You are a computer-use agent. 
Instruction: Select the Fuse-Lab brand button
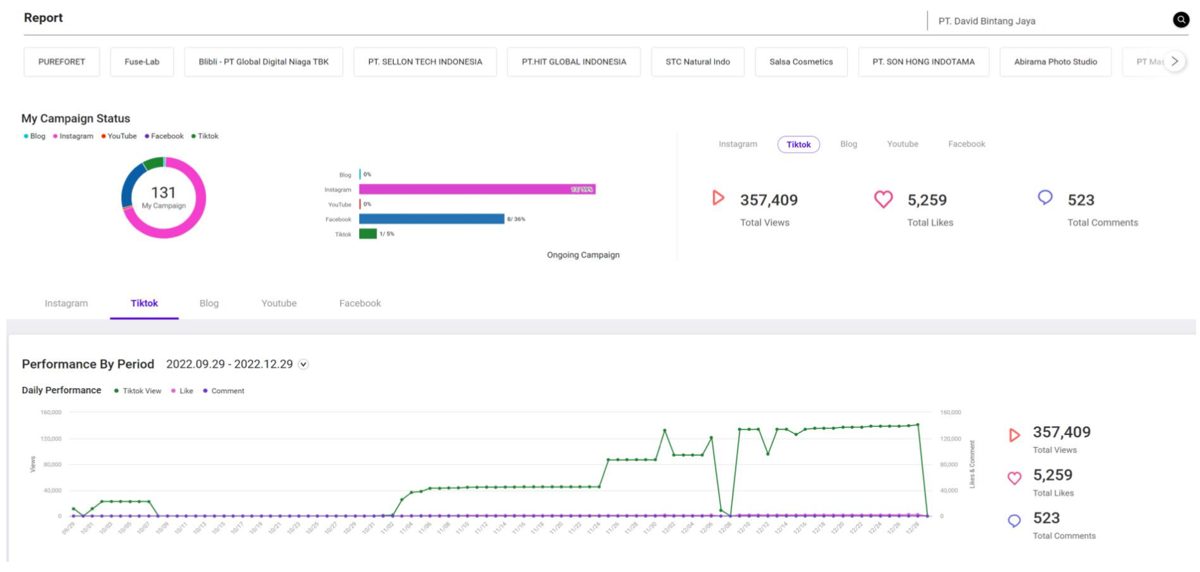pyautogui.click(x=141, y=62)
